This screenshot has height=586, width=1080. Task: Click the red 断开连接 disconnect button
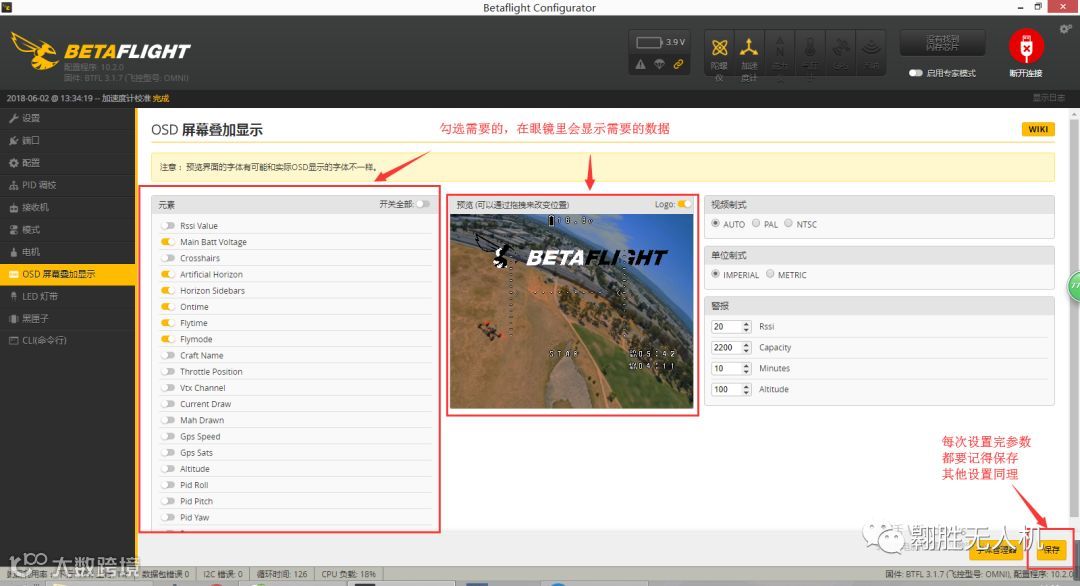pyautogui.click(x=1026, y=47)
